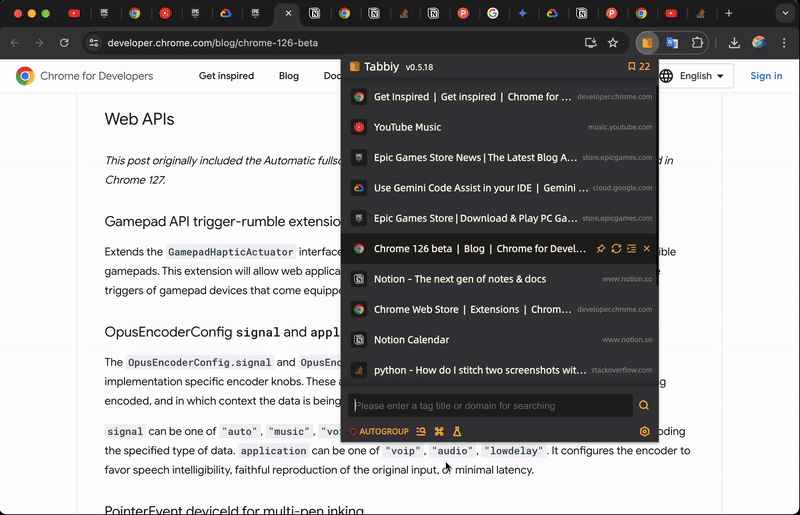Image resolution: width=800 pixels, height=515 pixels.
Task: Go forward with the browser forward arrow
Action: point(39,43)
